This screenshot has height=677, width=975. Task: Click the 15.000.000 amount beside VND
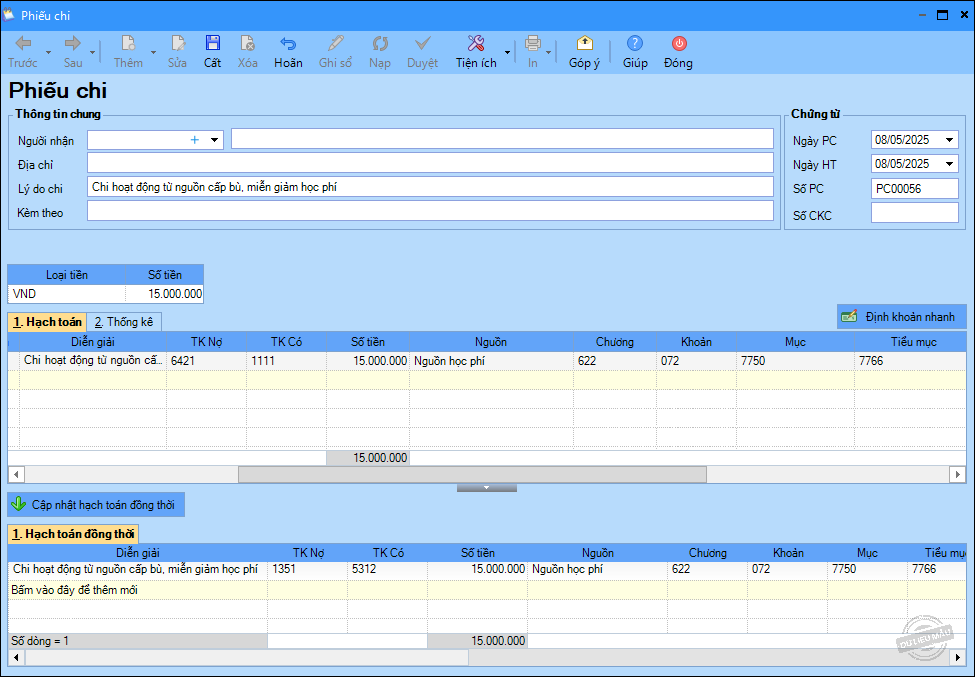pos(165,294)
